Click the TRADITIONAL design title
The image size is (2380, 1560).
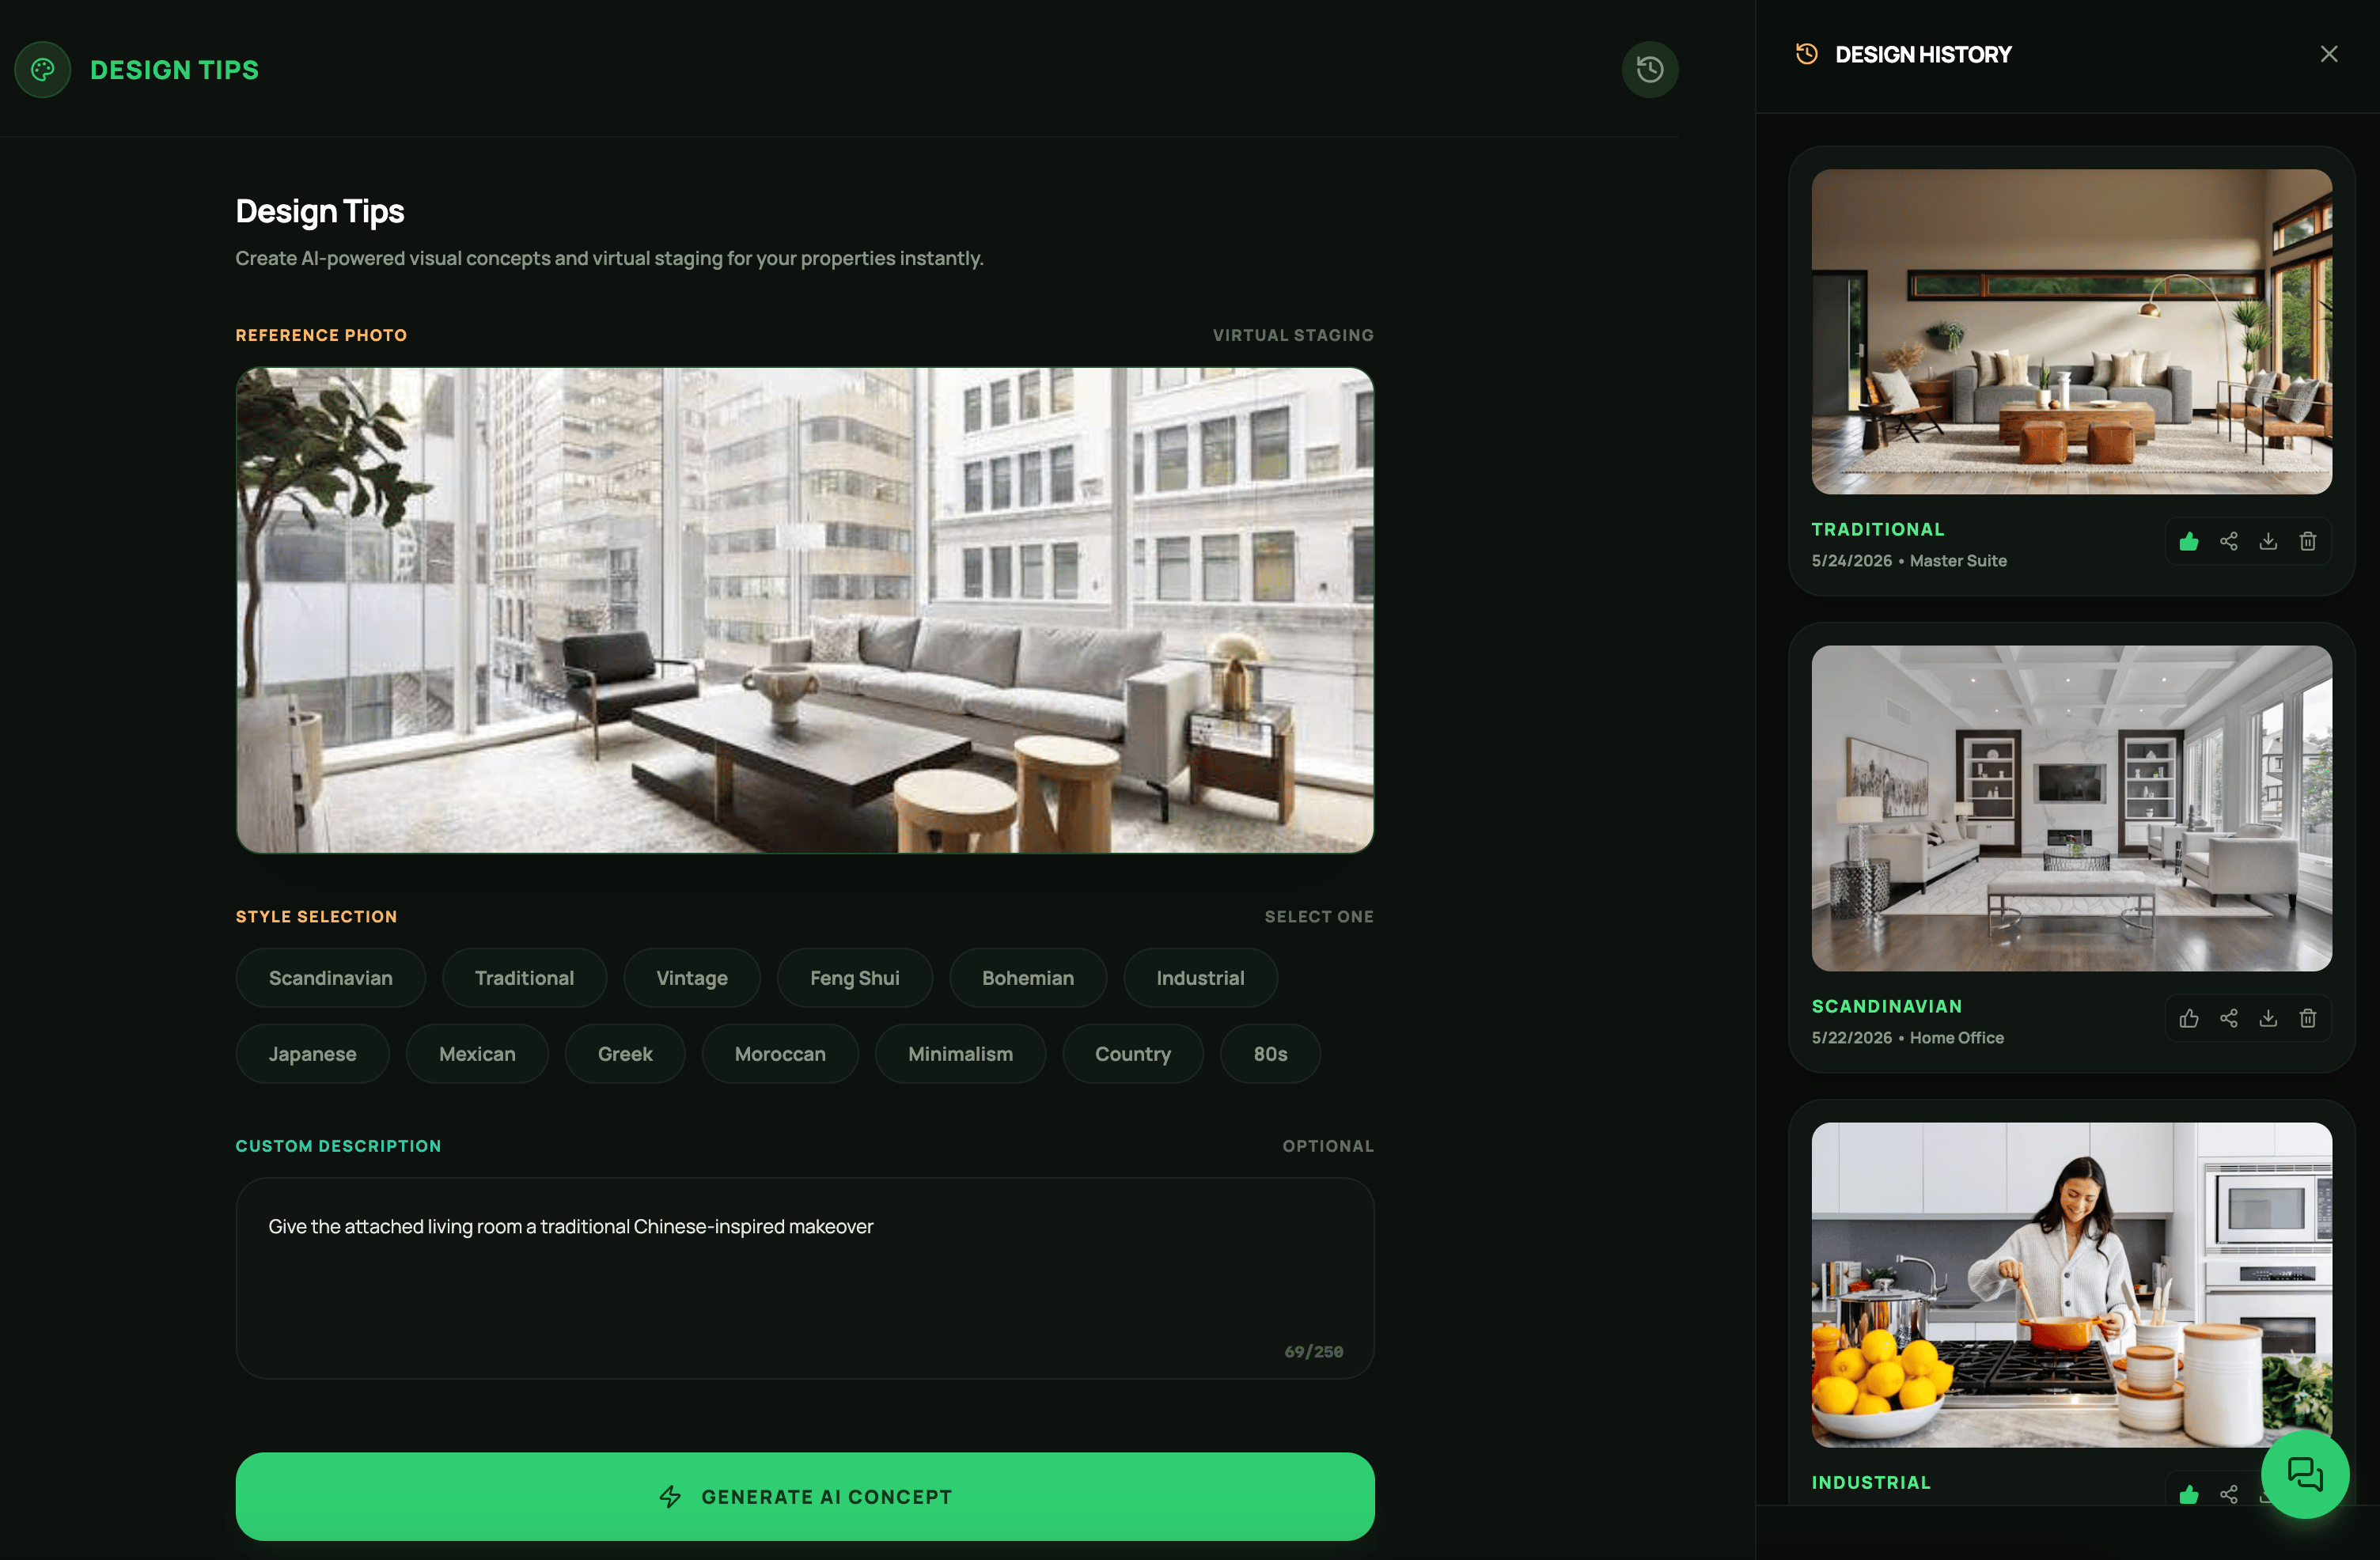click(1877, 529)
